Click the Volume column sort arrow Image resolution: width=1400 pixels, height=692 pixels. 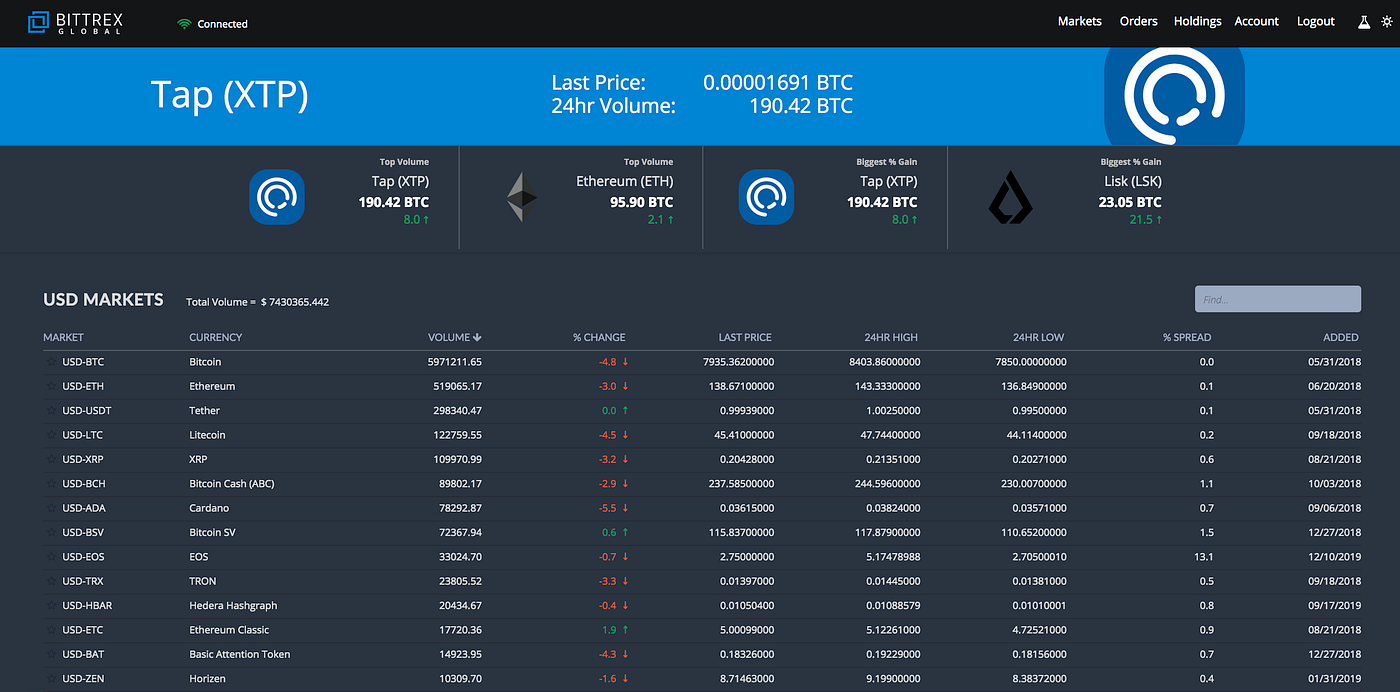pos(478,338)
